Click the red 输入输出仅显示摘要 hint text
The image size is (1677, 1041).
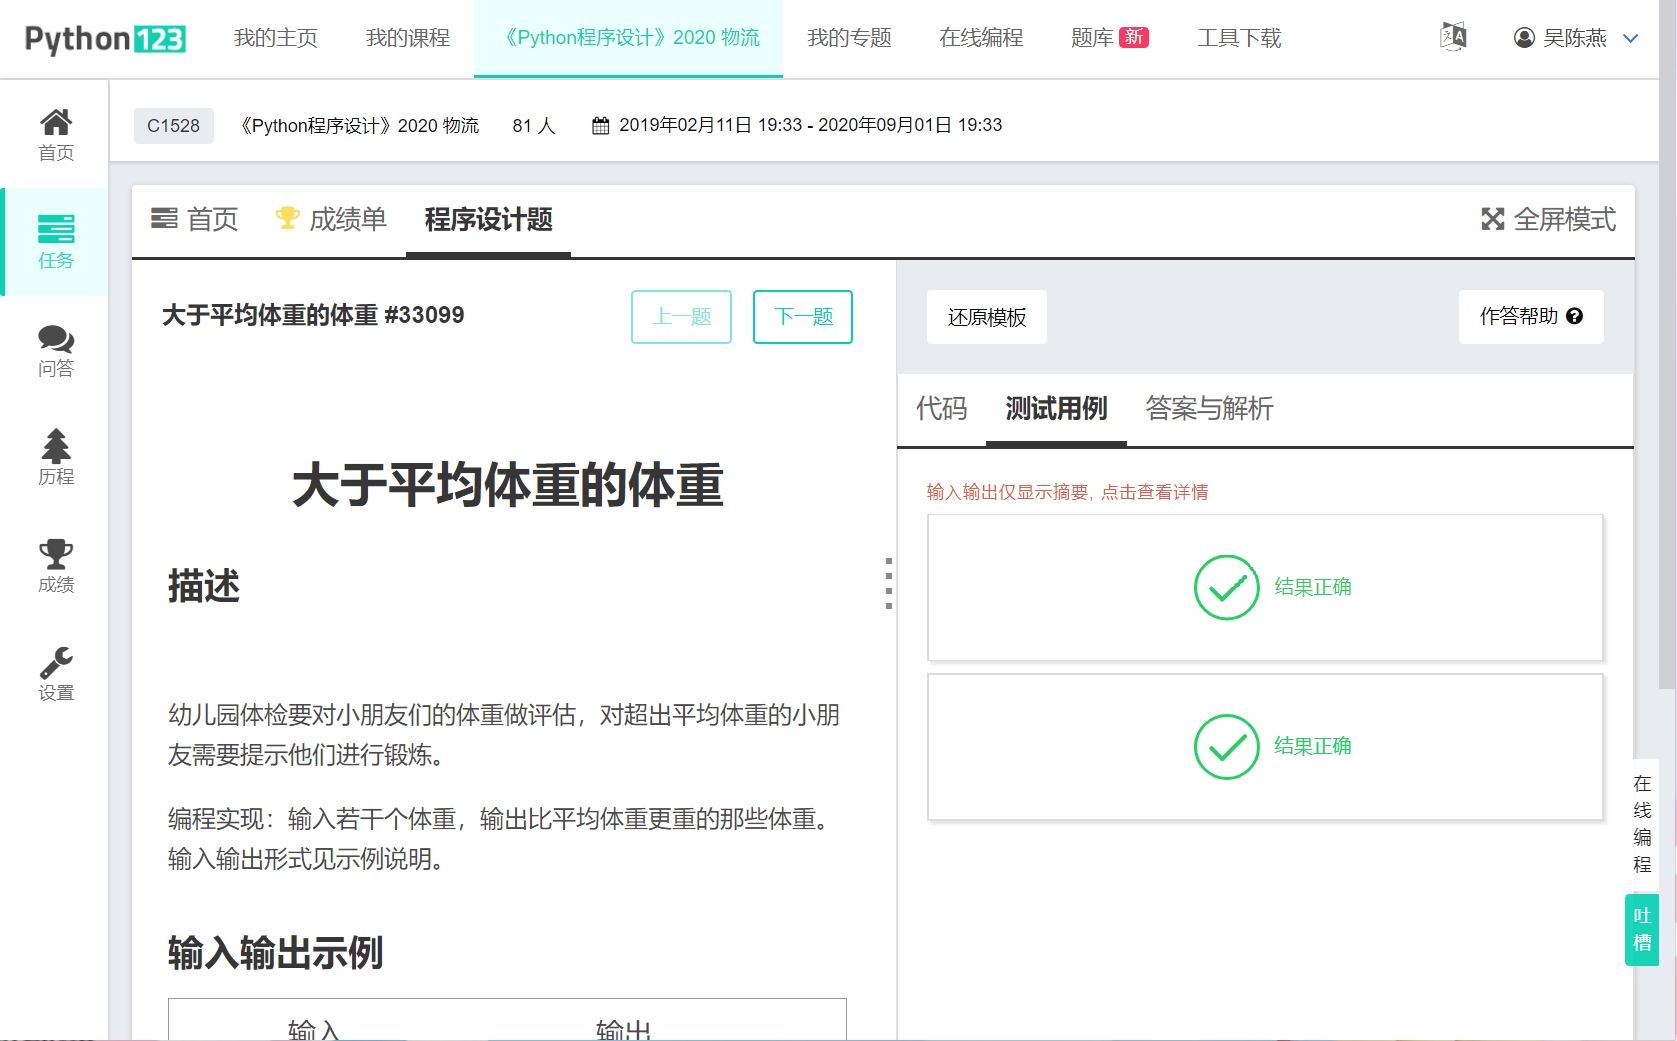pos(1068,492)
